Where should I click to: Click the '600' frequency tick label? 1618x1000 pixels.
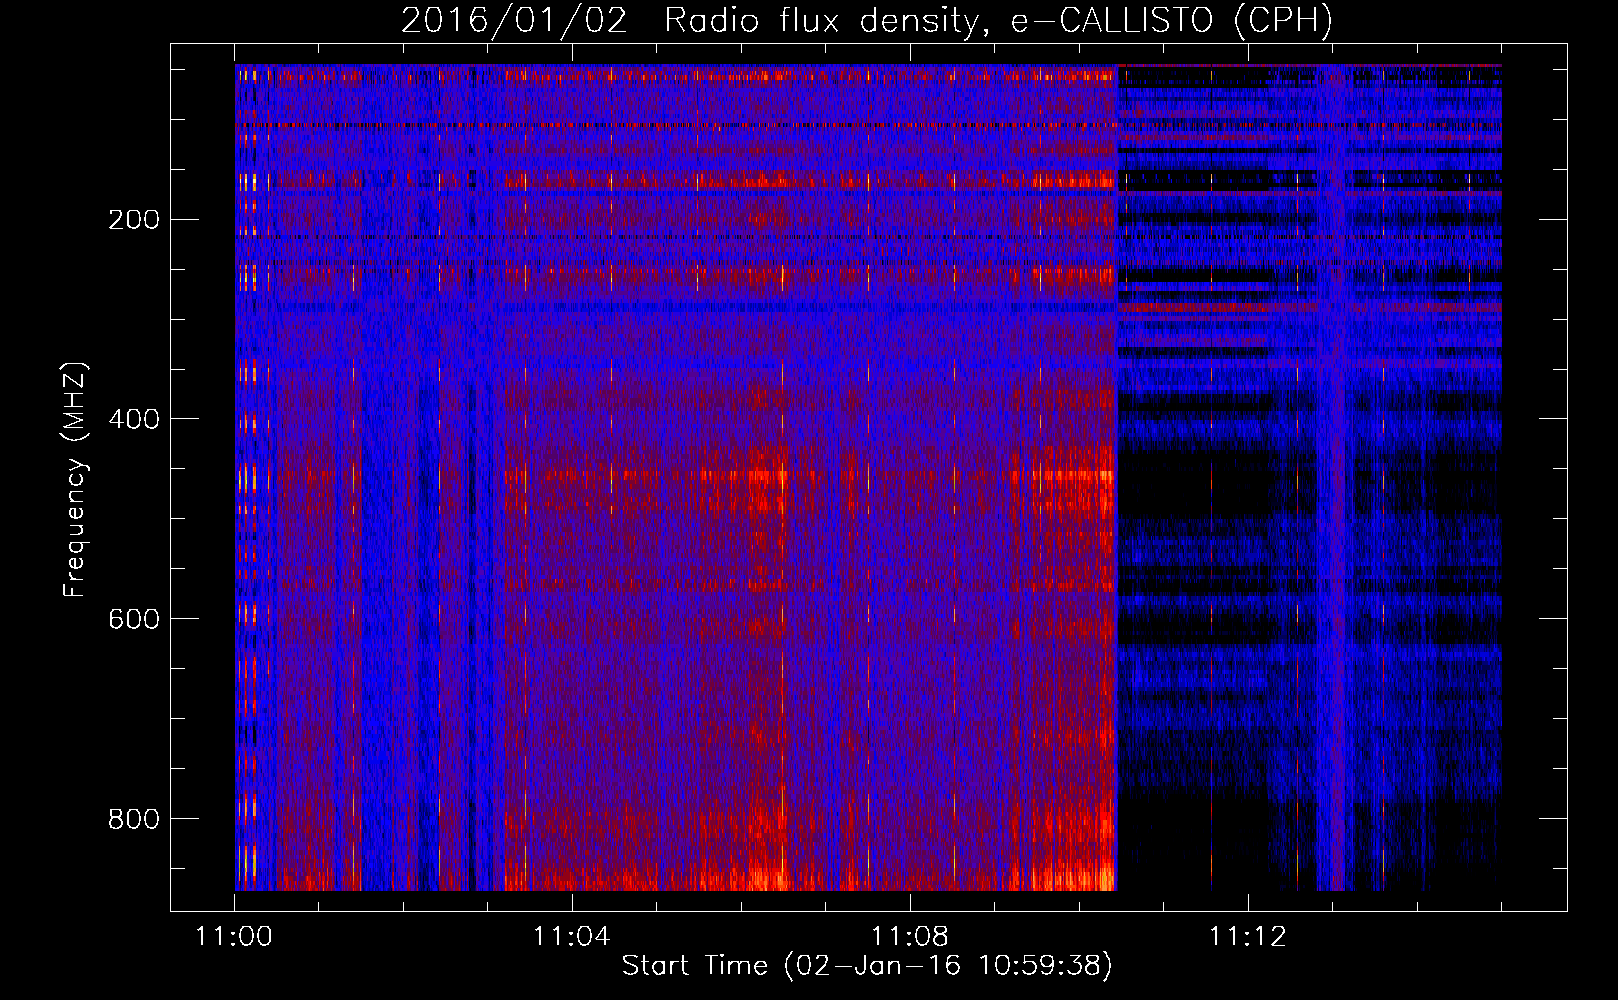pyautogui.click(x=134, y=619)
